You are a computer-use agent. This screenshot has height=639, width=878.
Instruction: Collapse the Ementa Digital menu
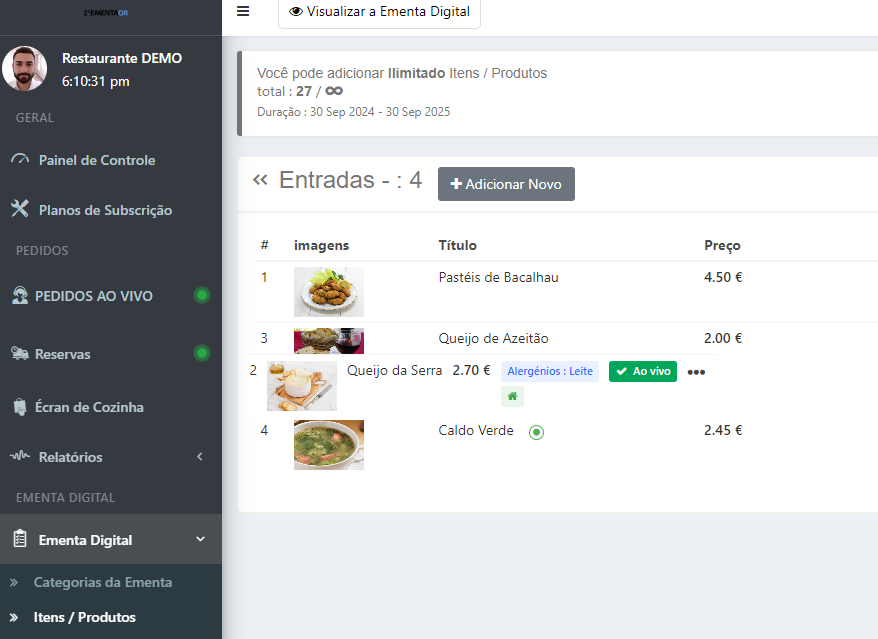(x=200, y=540)
